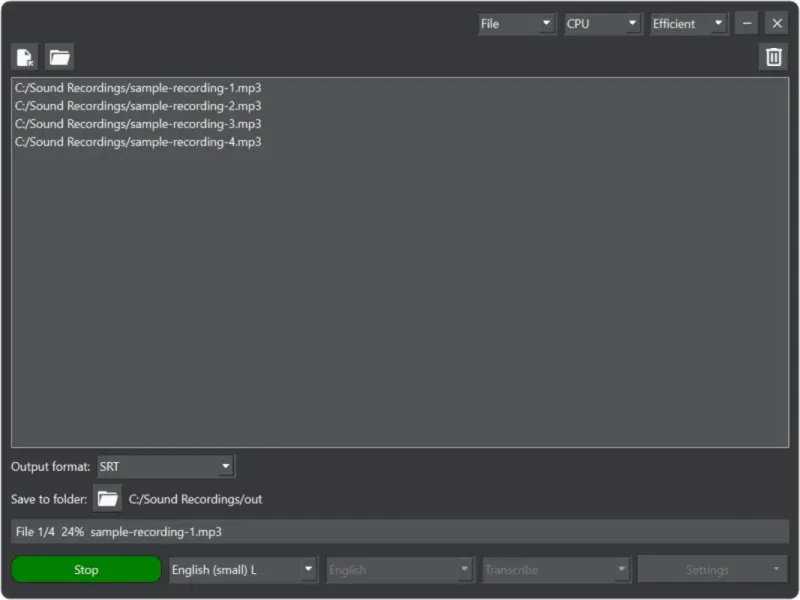The width and height of the screenshot is (800, 600).
Task: Select sample-recording-2.mp3 in the file list
Action: click(399, 106)
